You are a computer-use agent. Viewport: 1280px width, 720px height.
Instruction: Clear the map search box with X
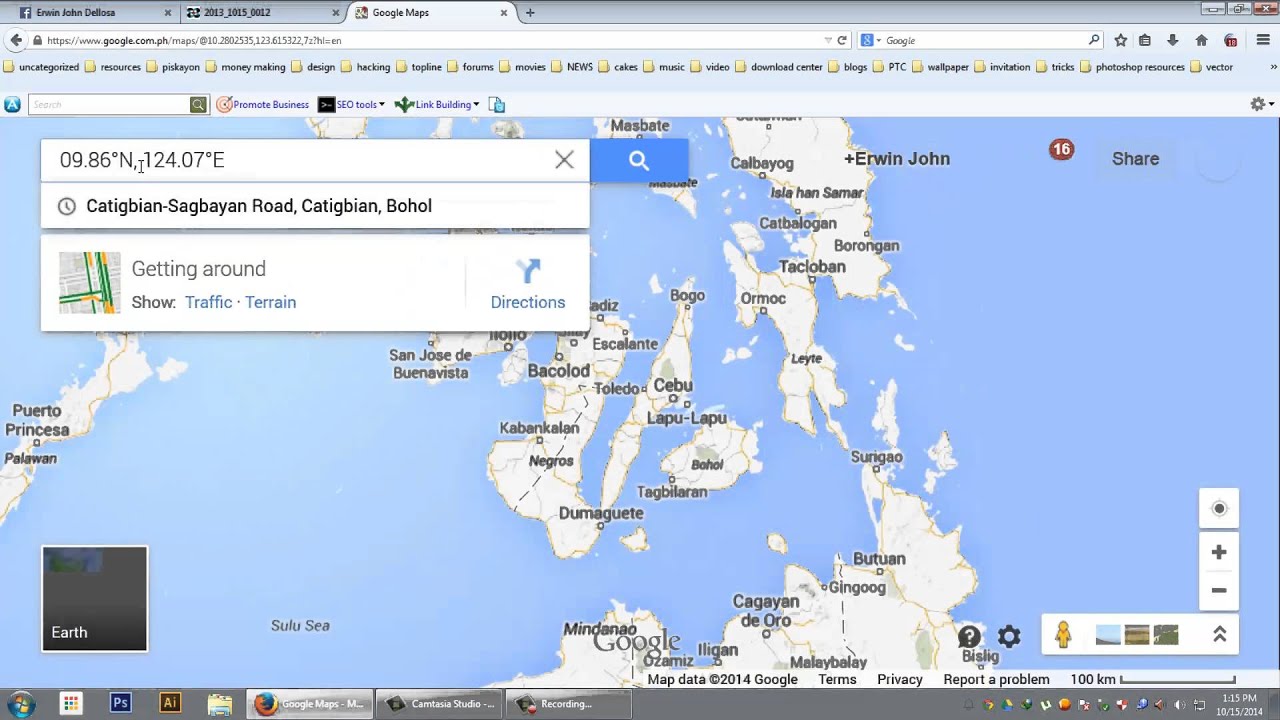pos(564,160)
